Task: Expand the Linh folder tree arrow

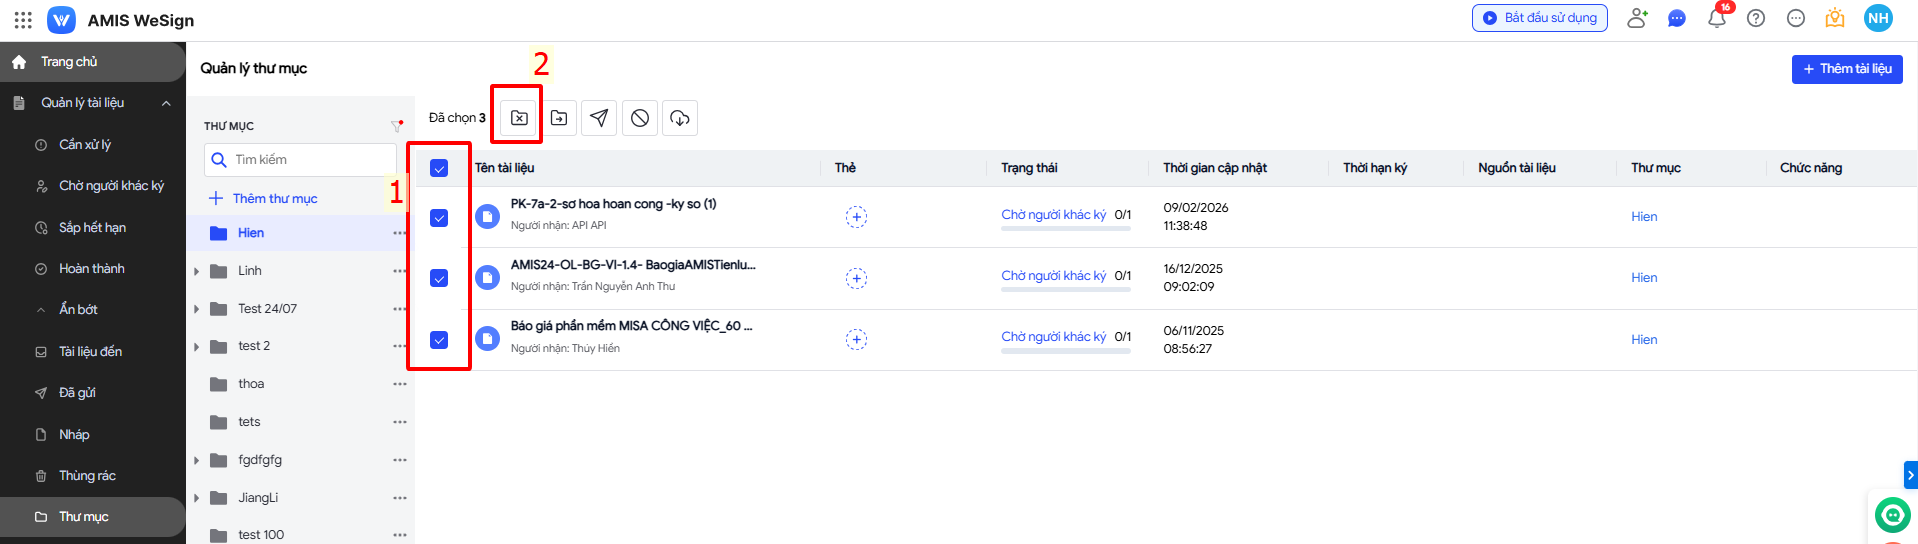Action: (197, 271)
